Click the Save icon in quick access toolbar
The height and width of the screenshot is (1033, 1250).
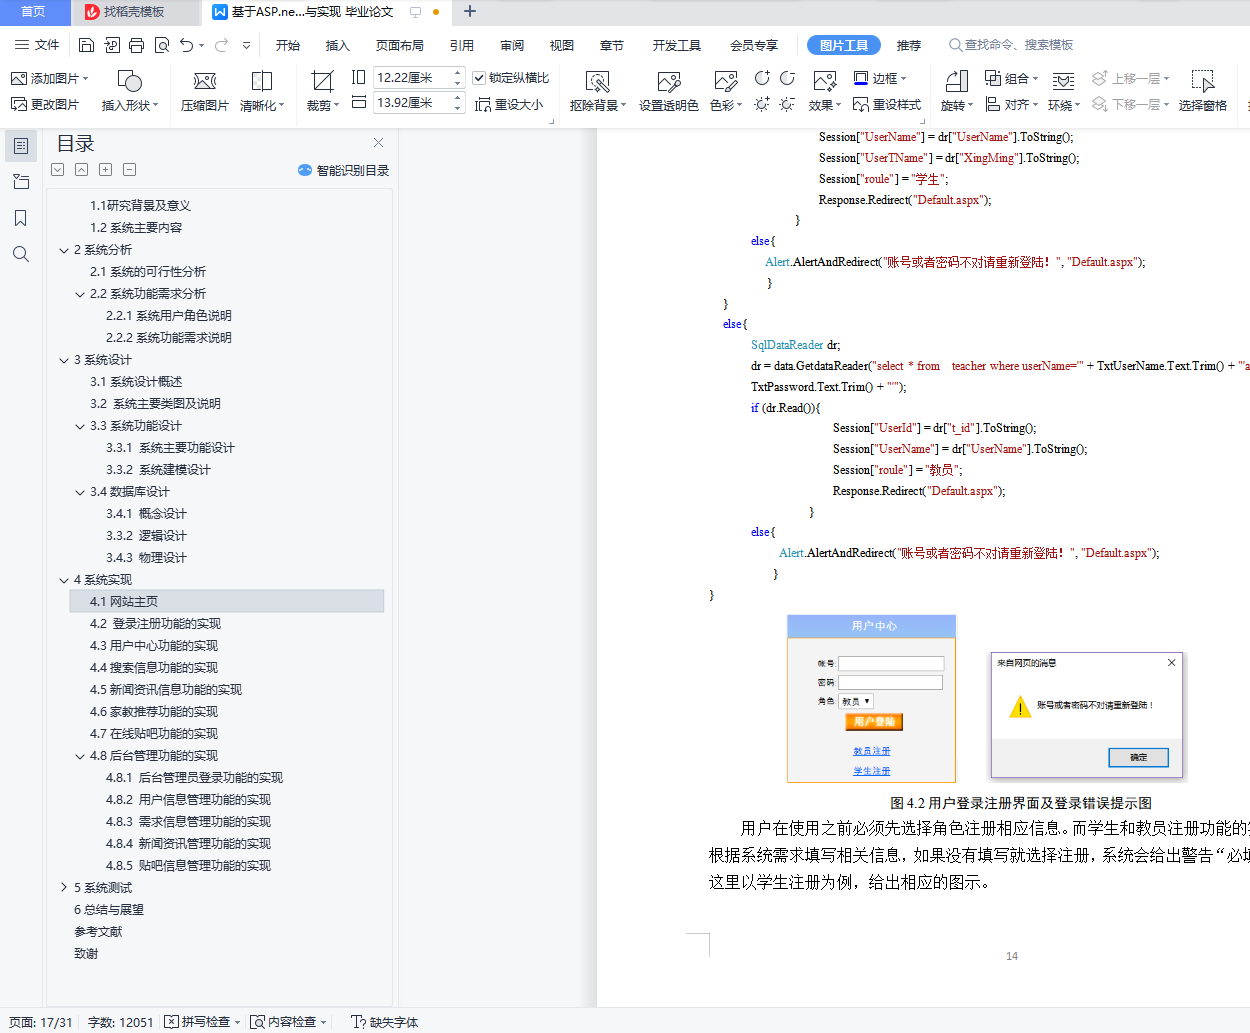click(x=86, y=45)
